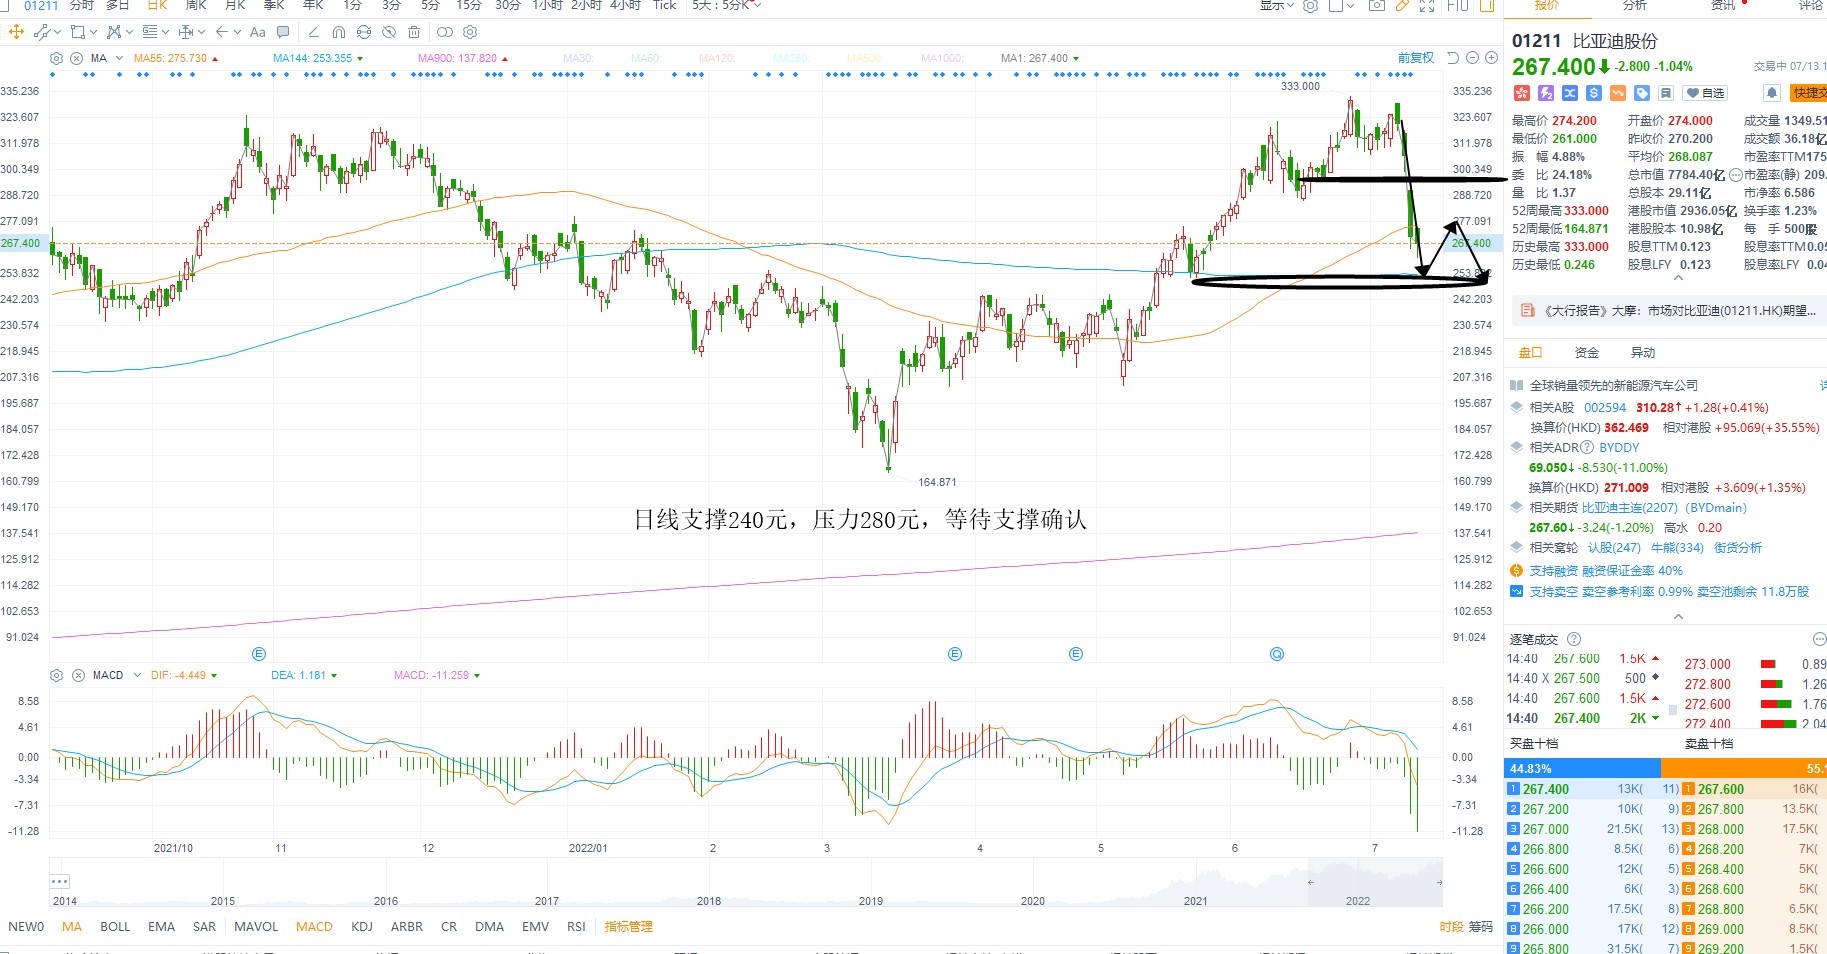Close the MACD indicator panel

click(78, 675)
